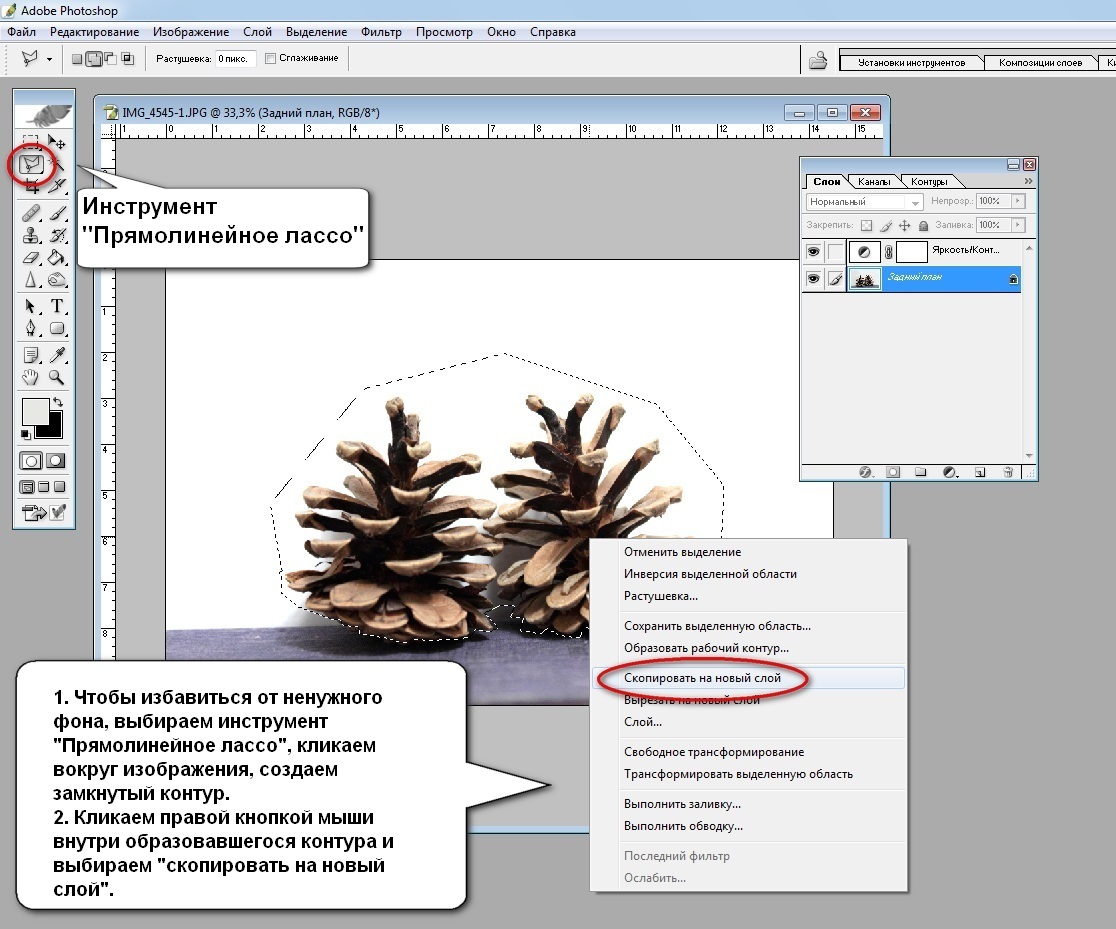Open the tool preset picker arrow
This screenshot has height=929, width=1116.
[49, 59]
